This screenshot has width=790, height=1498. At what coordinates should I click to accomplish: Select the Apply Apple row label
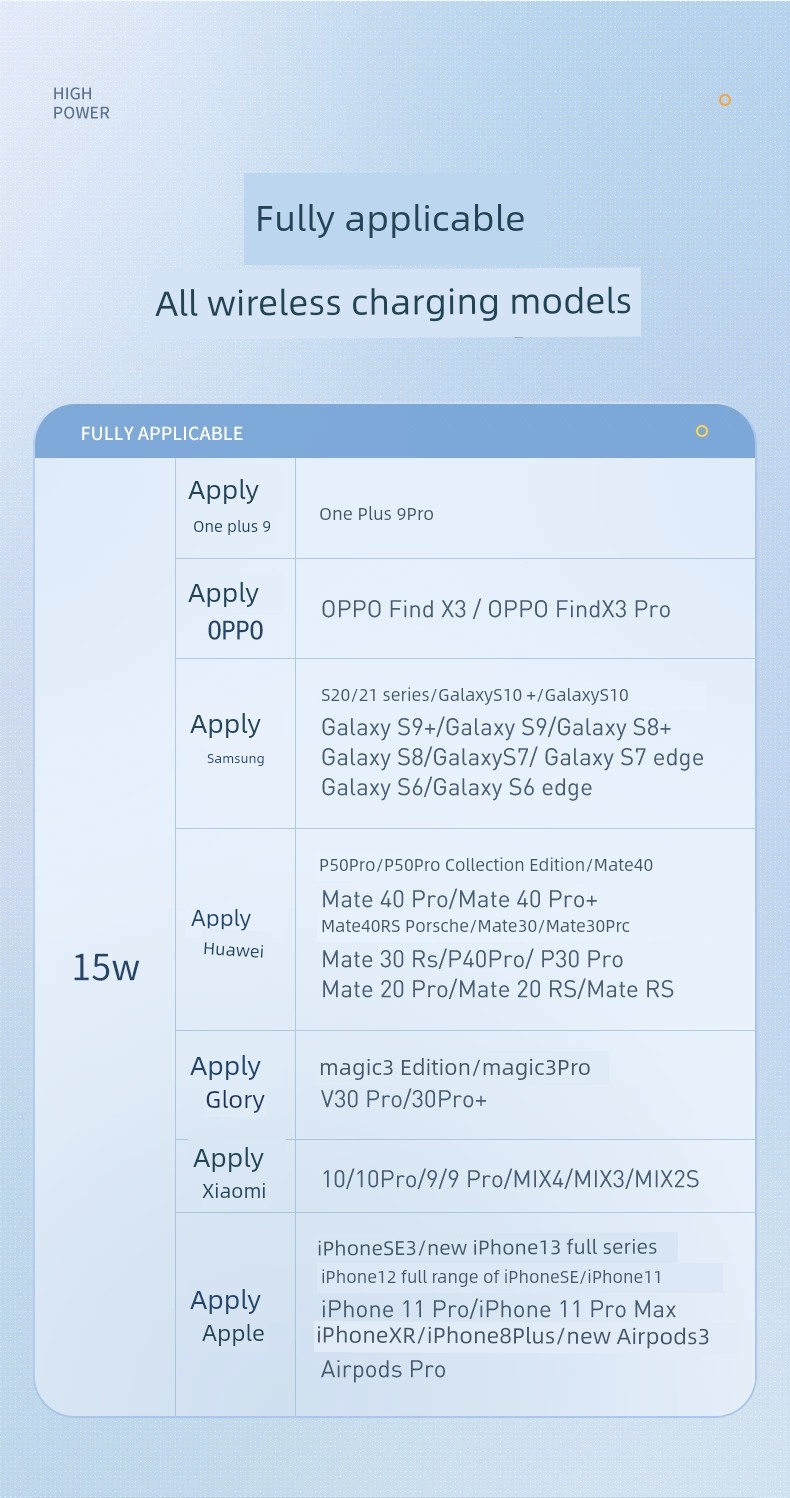(x=228, y=1316)
